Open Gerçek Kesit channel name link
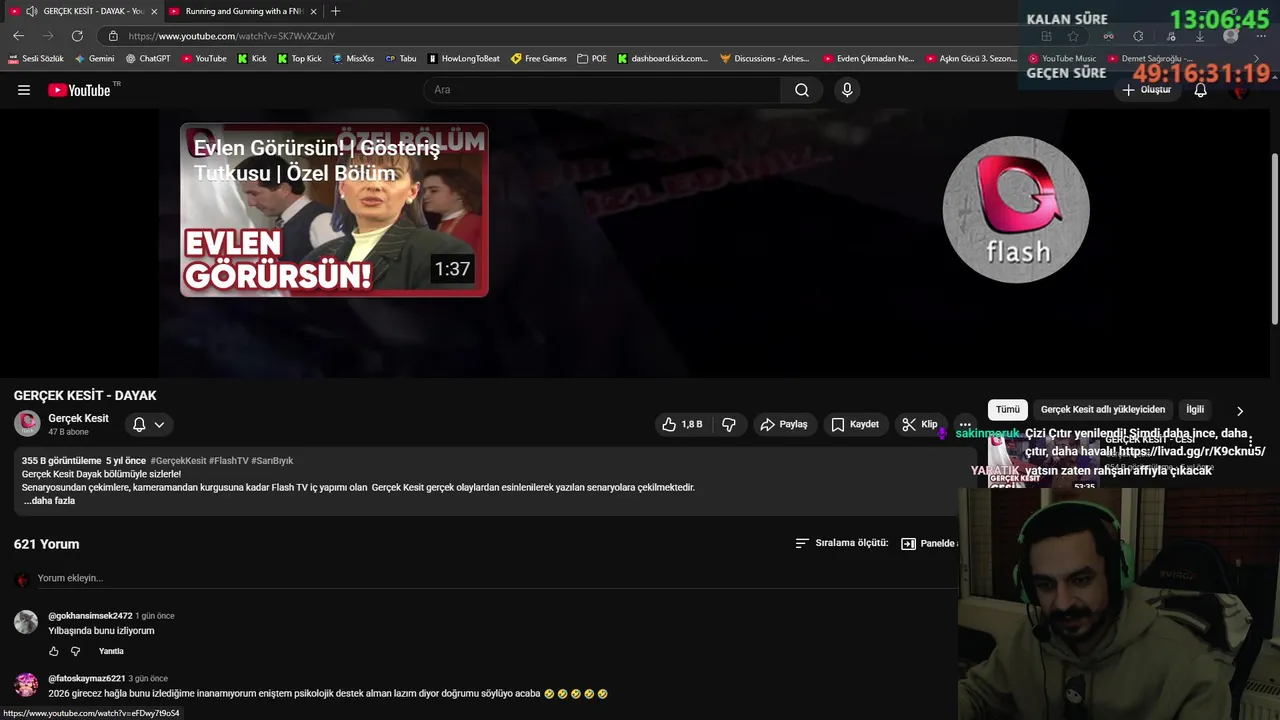The height and width of the screenshot is (720, 1280). pyautogui.click(x=78, y=418)
